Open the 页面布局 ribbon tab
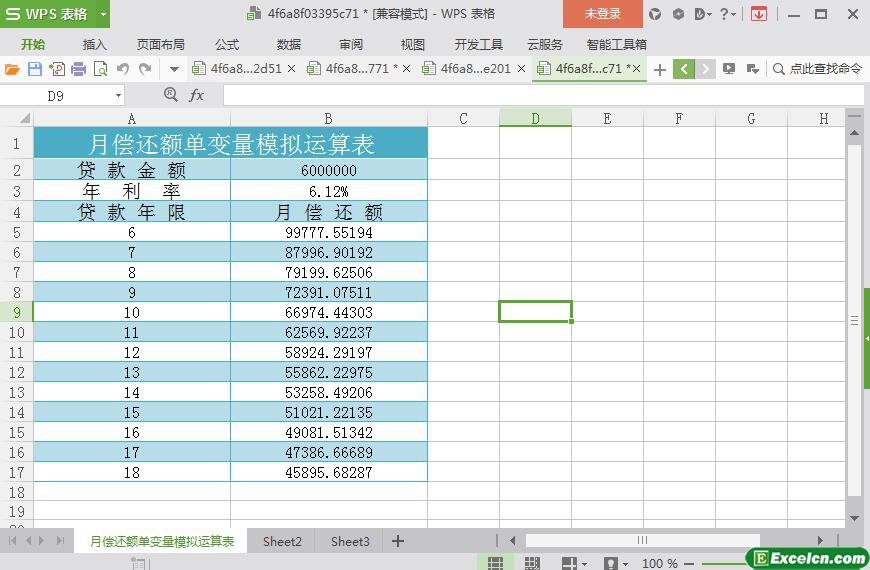Screen dimensions: 870x570 (161, 44)
